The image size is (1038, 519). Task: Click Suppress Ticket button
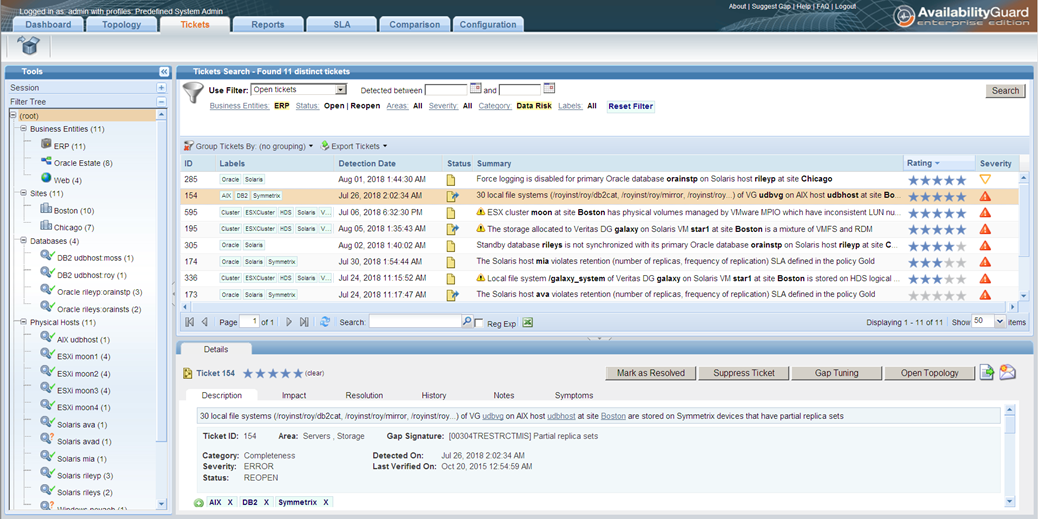[x=744, y=373]
